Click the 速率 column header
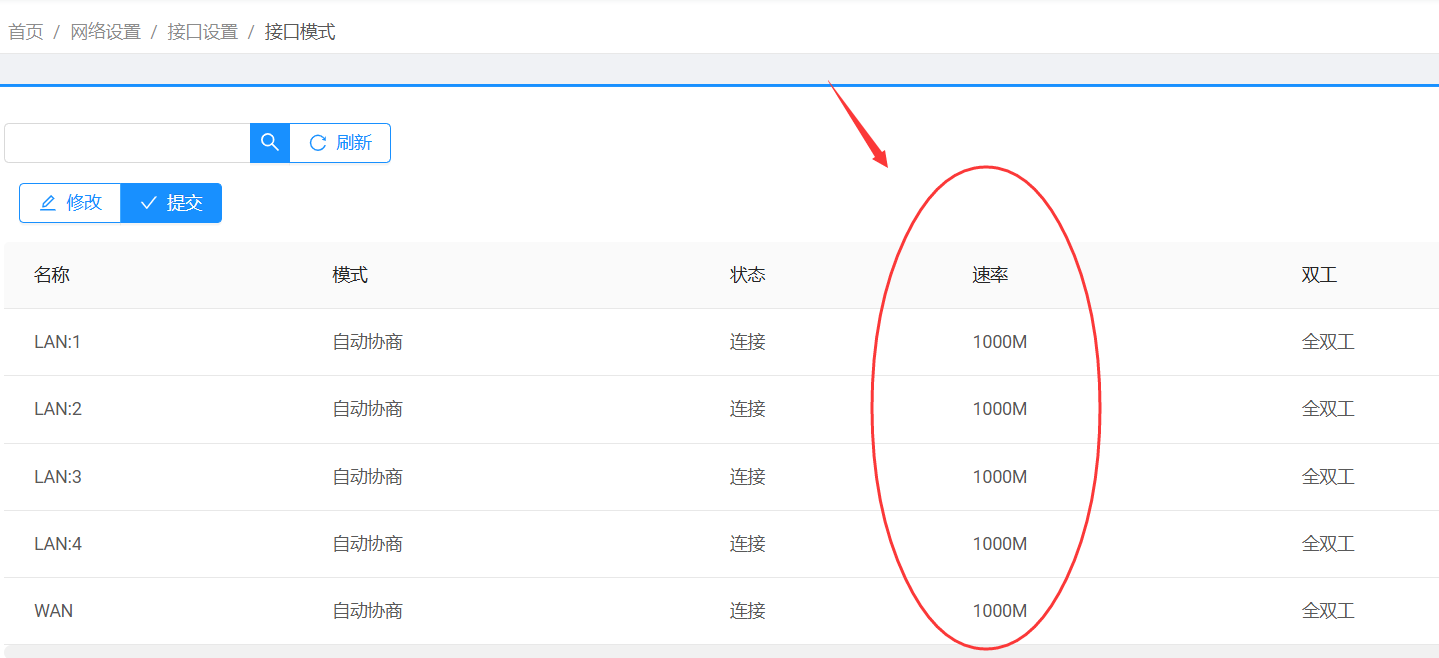 click(x=989, y=275)
